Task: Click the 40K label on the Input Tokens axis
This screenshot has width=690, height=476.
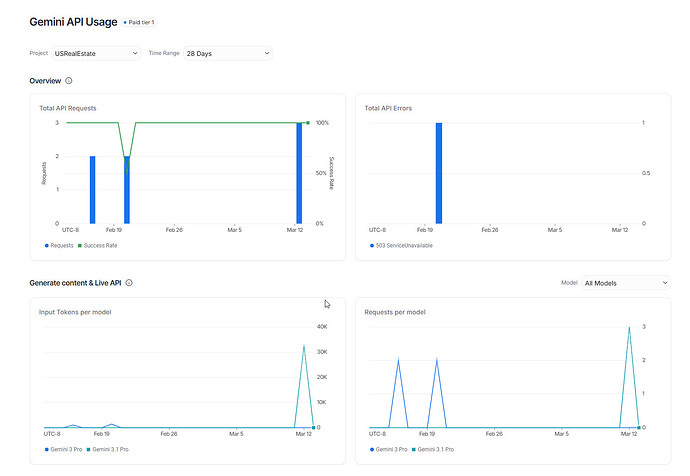Action: click(322, 326)
